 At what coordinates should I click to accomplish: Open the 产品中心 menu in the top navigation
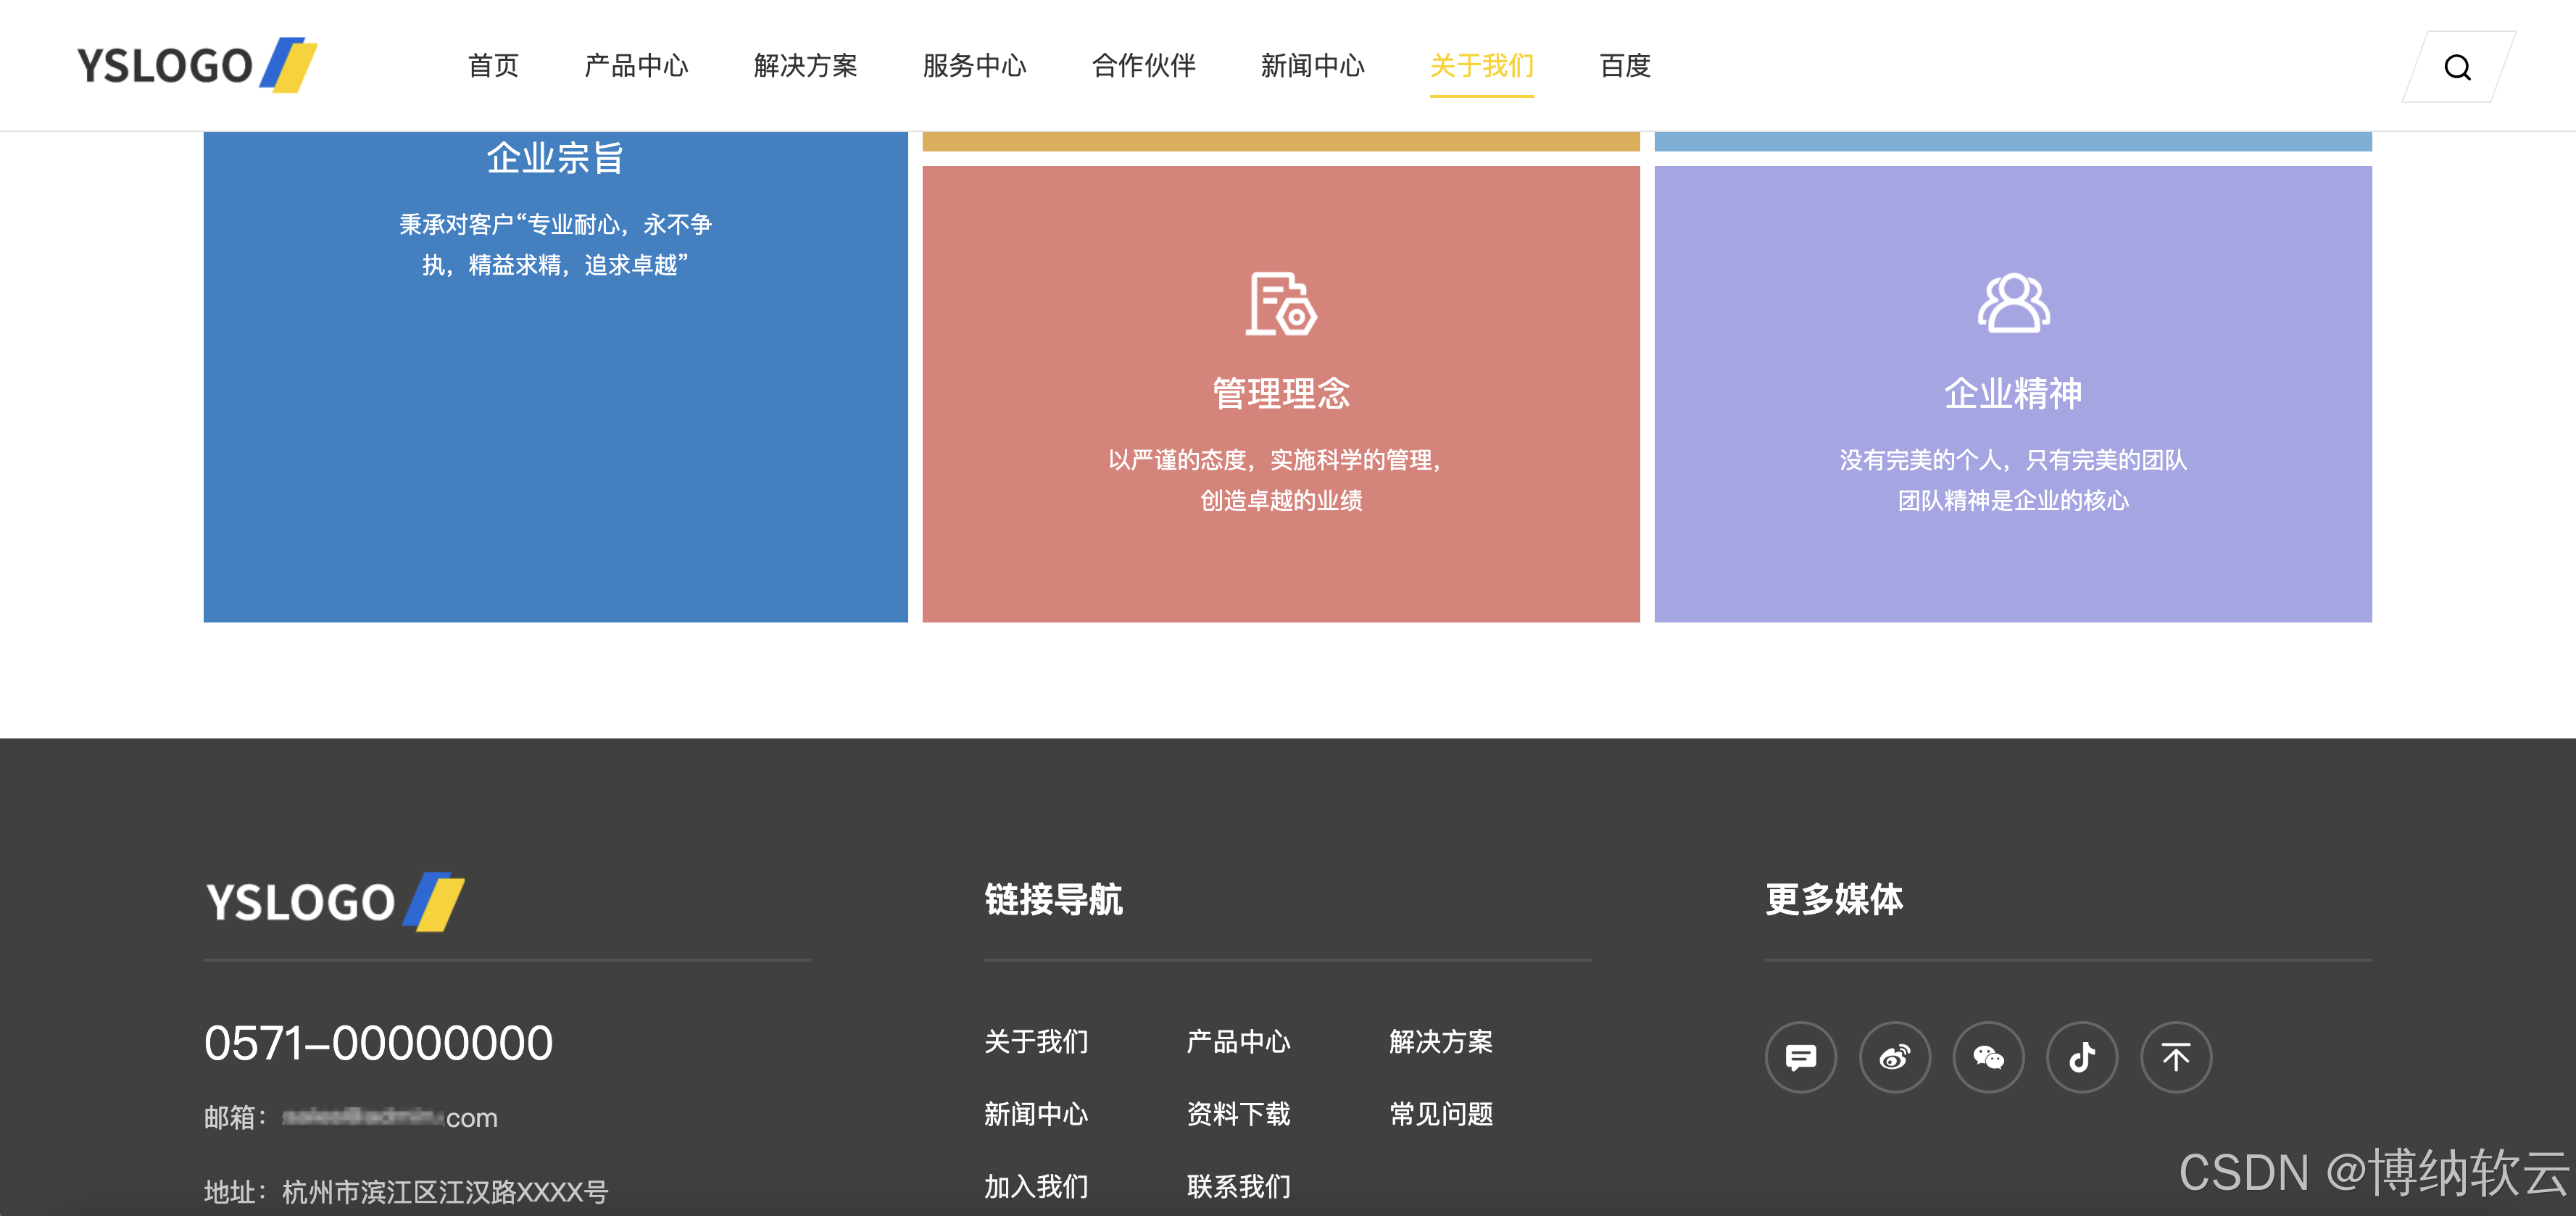pos(637,66)
